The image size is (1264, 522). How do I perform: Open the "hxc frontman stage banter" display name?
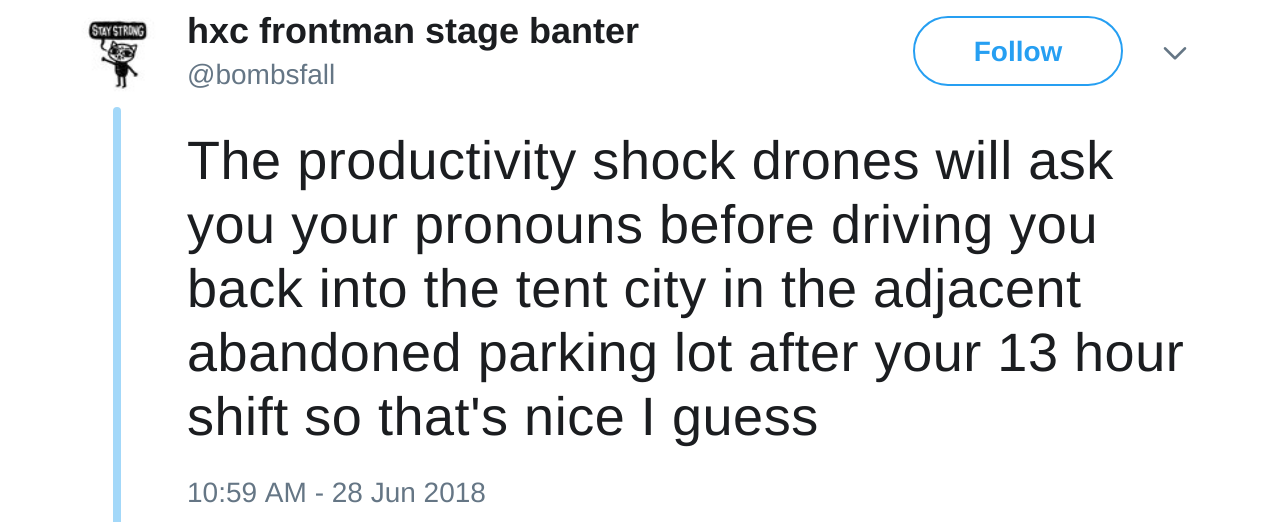[x=412, y=31]
